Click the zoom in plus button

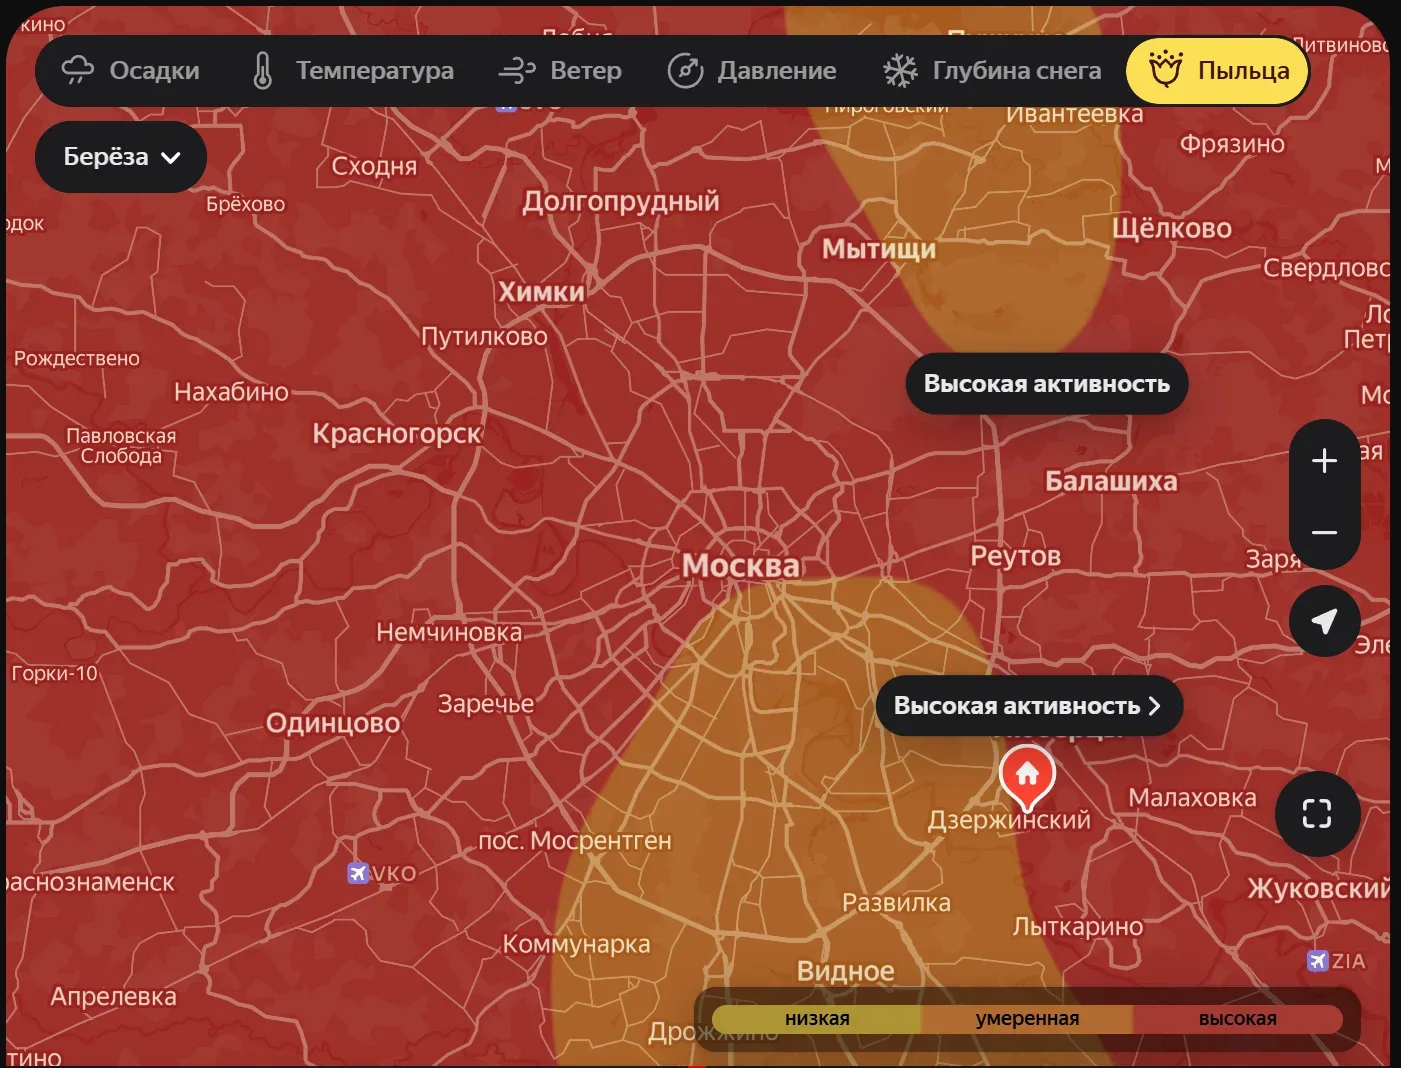[1324, 460]
